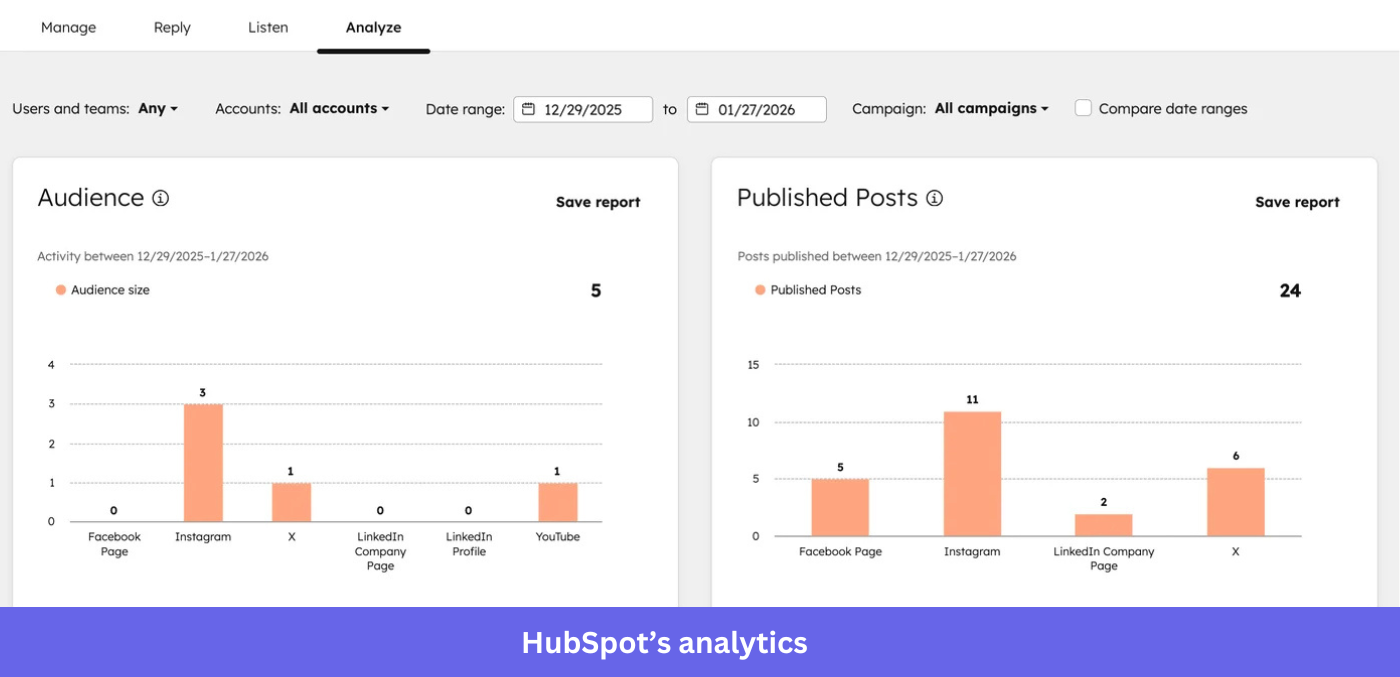Click the calendar icon in end date field
The width and height of the screenshot is (1400, 677).
[703, 109]
